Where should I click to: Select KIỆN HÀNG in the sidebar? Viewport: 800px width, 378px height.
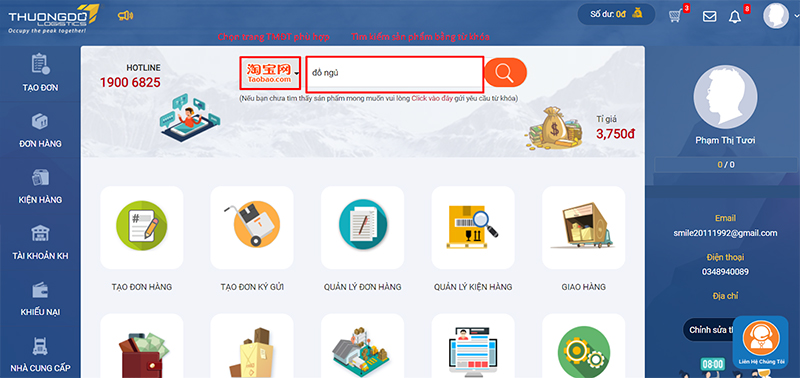tap(40, 186)
